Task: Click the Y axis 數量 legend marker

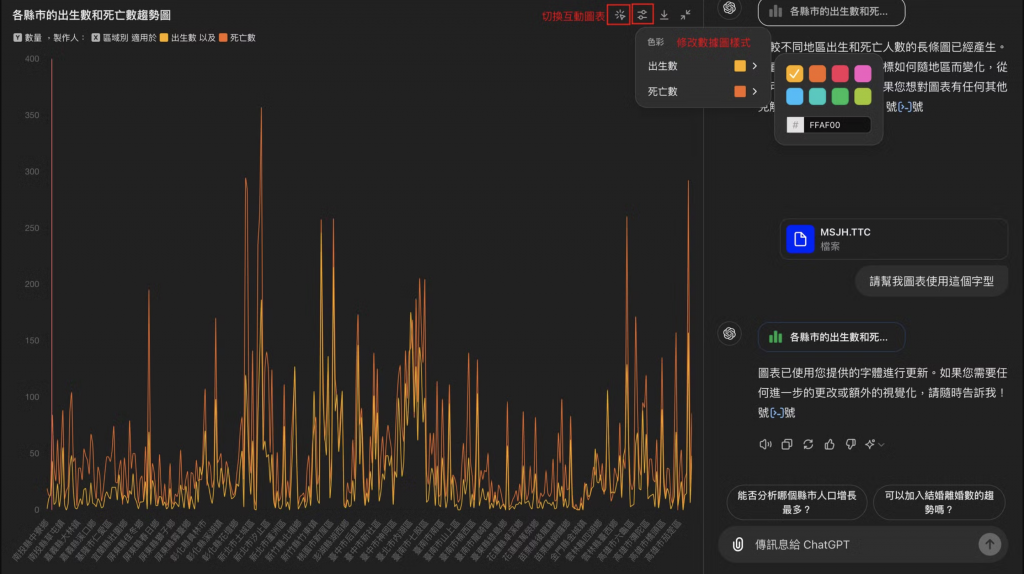Action: click(18, 38)
